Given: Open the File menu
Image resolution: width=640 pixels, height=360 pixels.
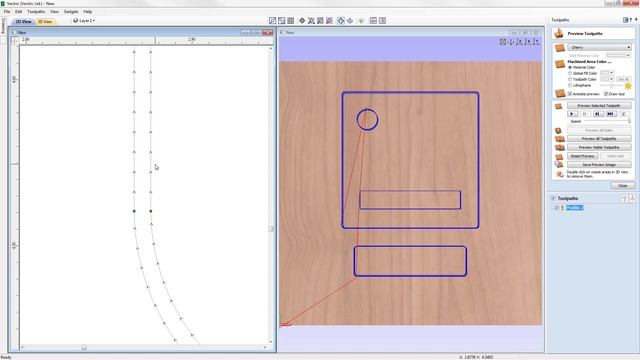Looking at the screenshot, I should [7, 11].
